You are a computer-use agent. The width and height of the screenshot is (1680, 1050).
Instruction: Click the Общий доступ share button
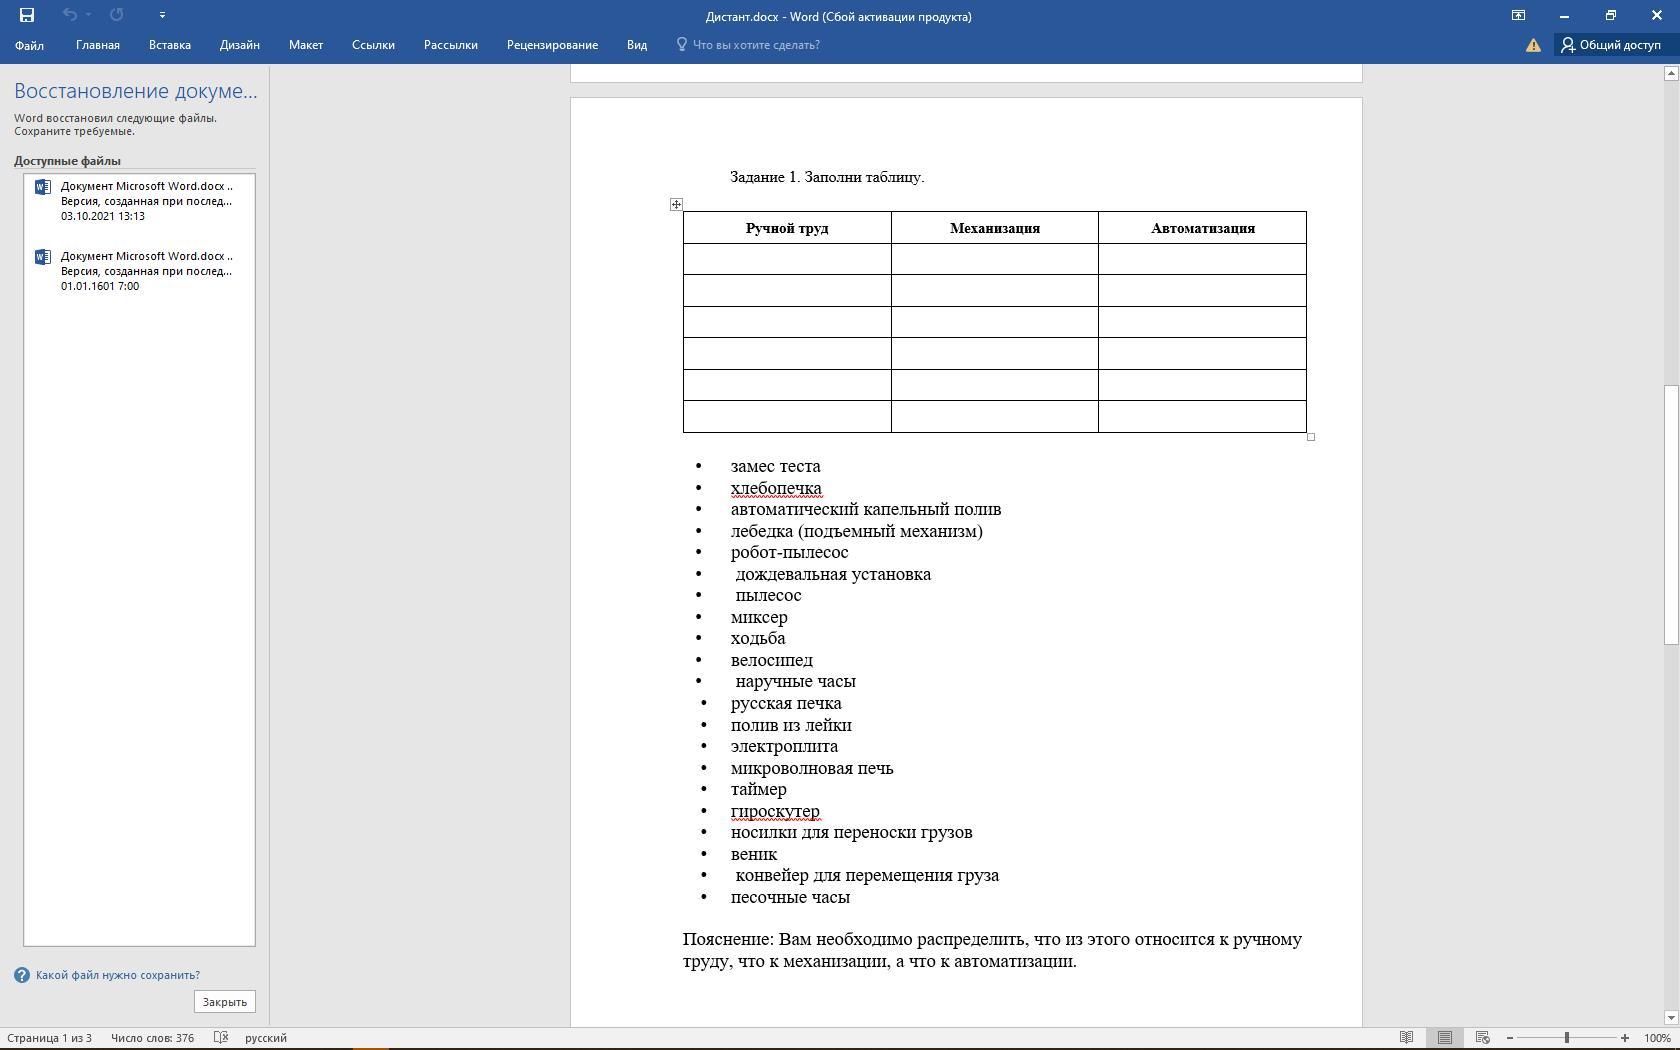coord(1611,45)
